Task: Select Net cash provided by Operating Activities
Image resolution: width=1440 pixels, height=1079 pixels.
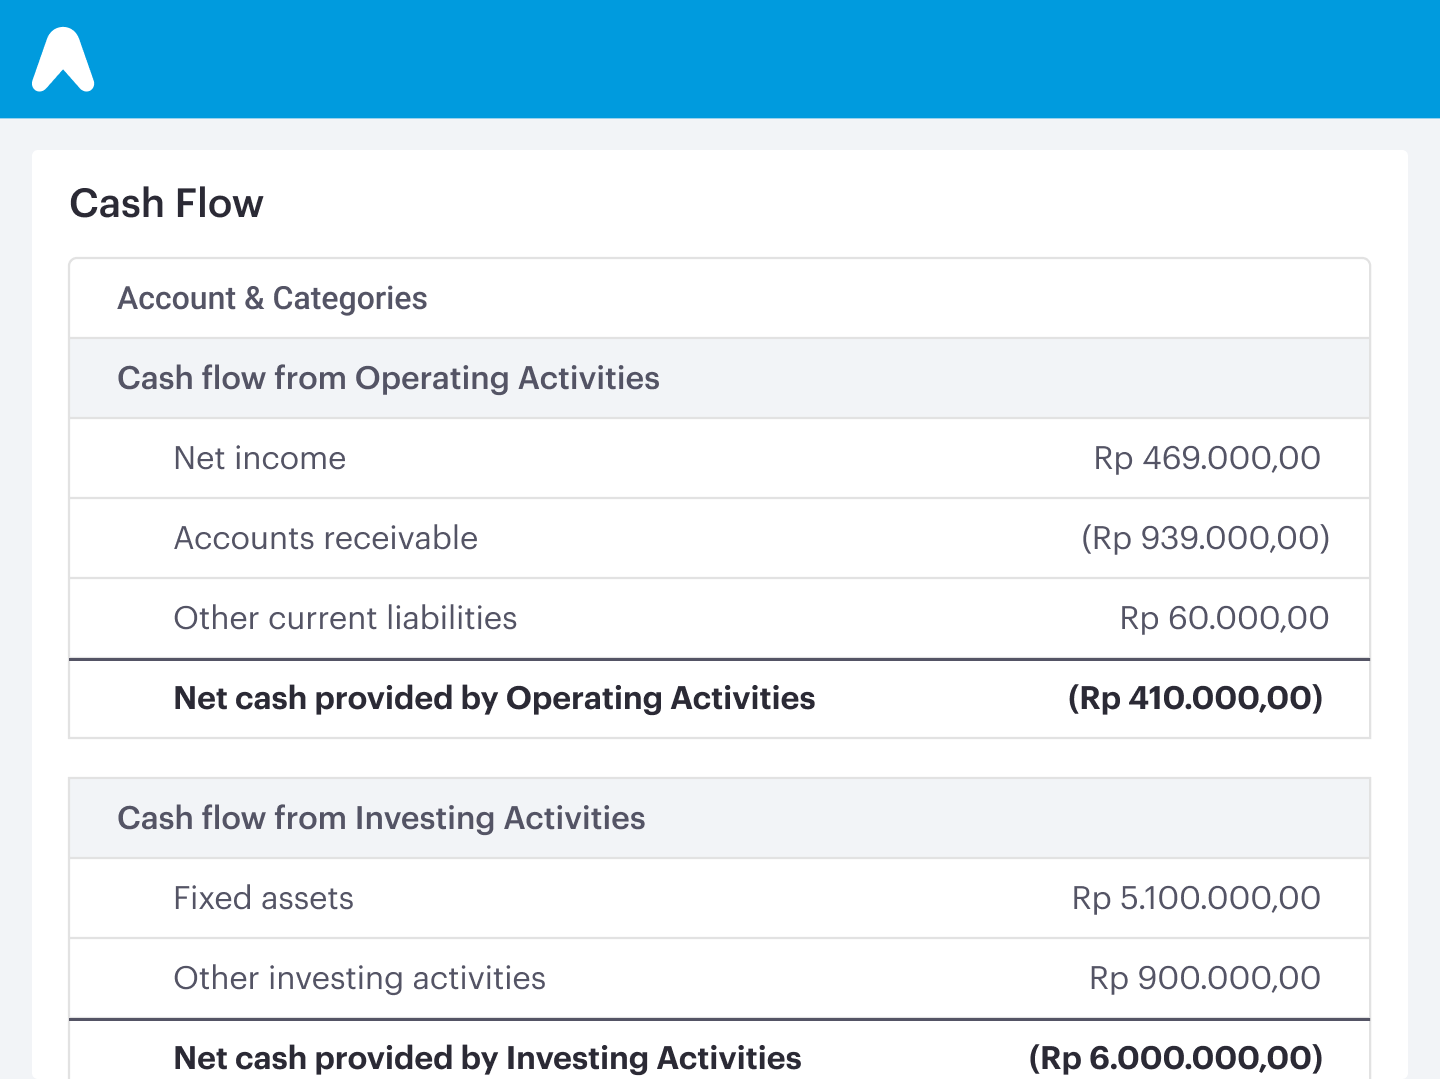Action: click(x=494, y=698)
